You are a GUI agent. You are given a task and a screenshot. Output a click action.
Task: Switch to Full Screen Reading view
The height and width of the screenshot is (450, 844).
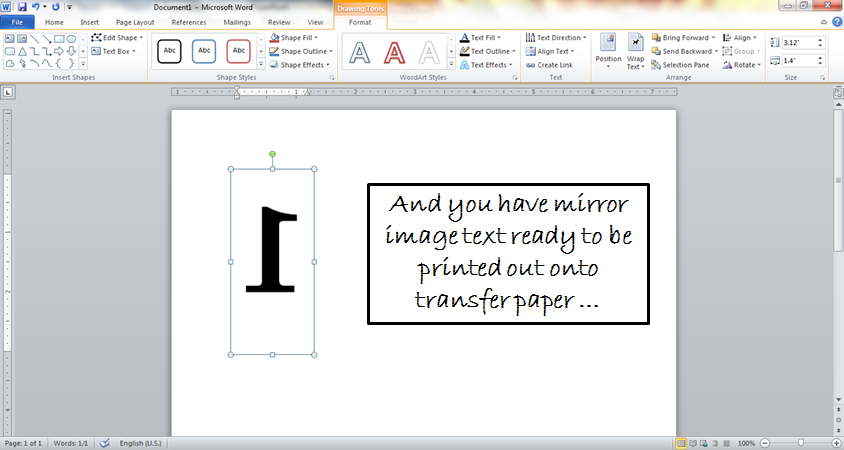click(x=694, y=443)
